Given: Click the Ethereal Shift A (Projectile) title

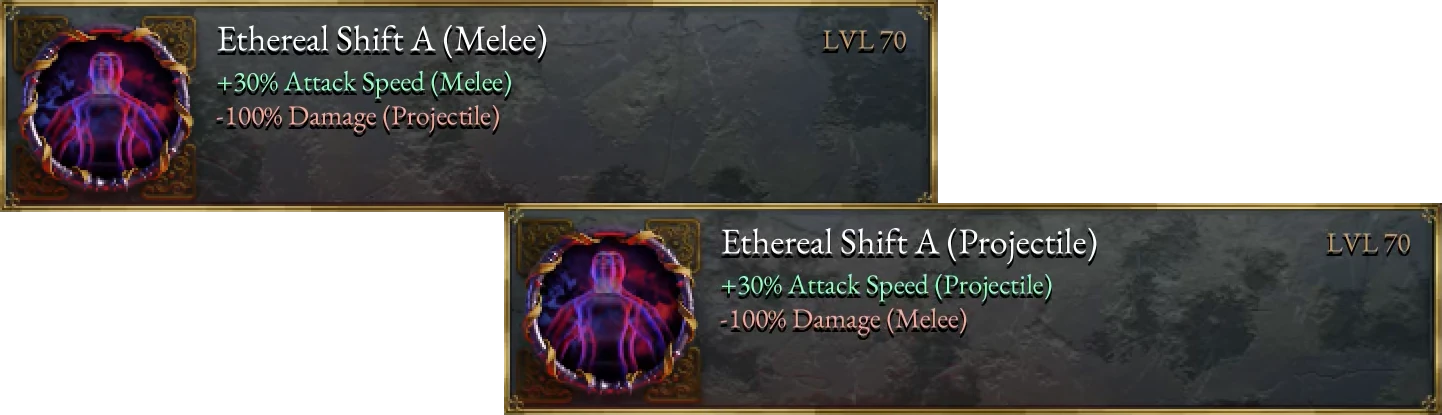Looking at the screenshot, I should (909, 245).
